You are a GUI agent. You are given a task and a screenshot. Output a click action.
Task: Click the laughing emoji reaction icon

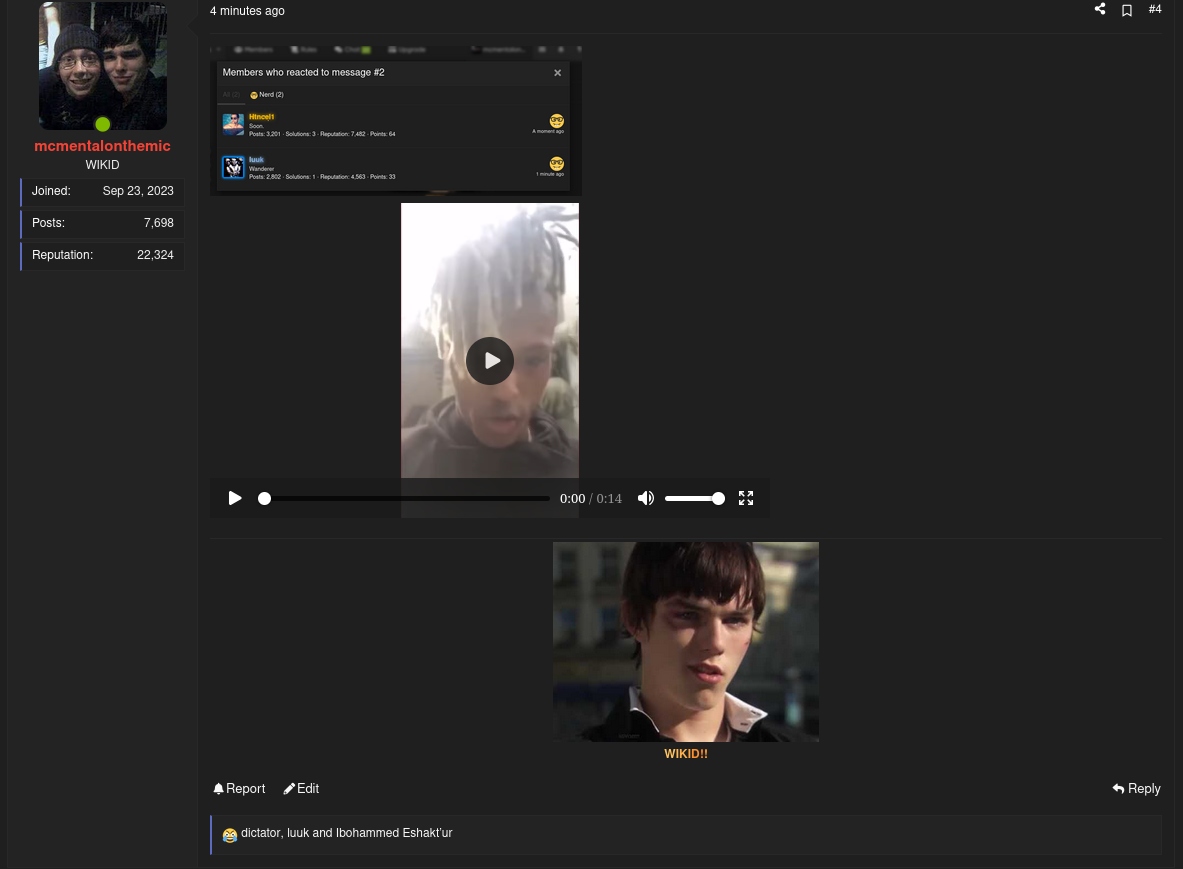[x=230, y=835]
